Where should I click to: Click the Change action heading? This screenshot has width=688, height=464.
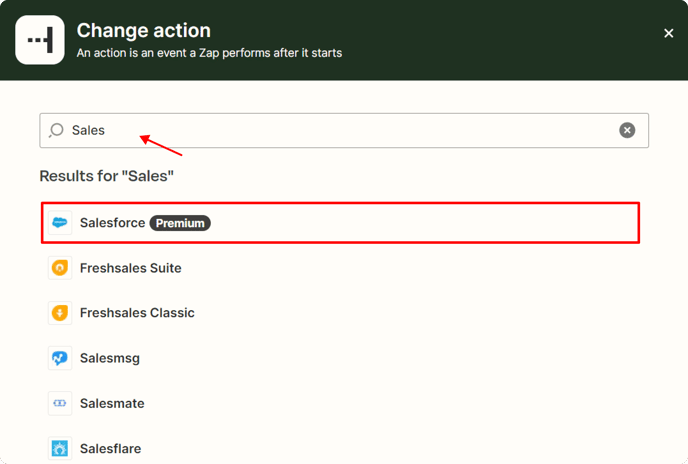[143, 31]
